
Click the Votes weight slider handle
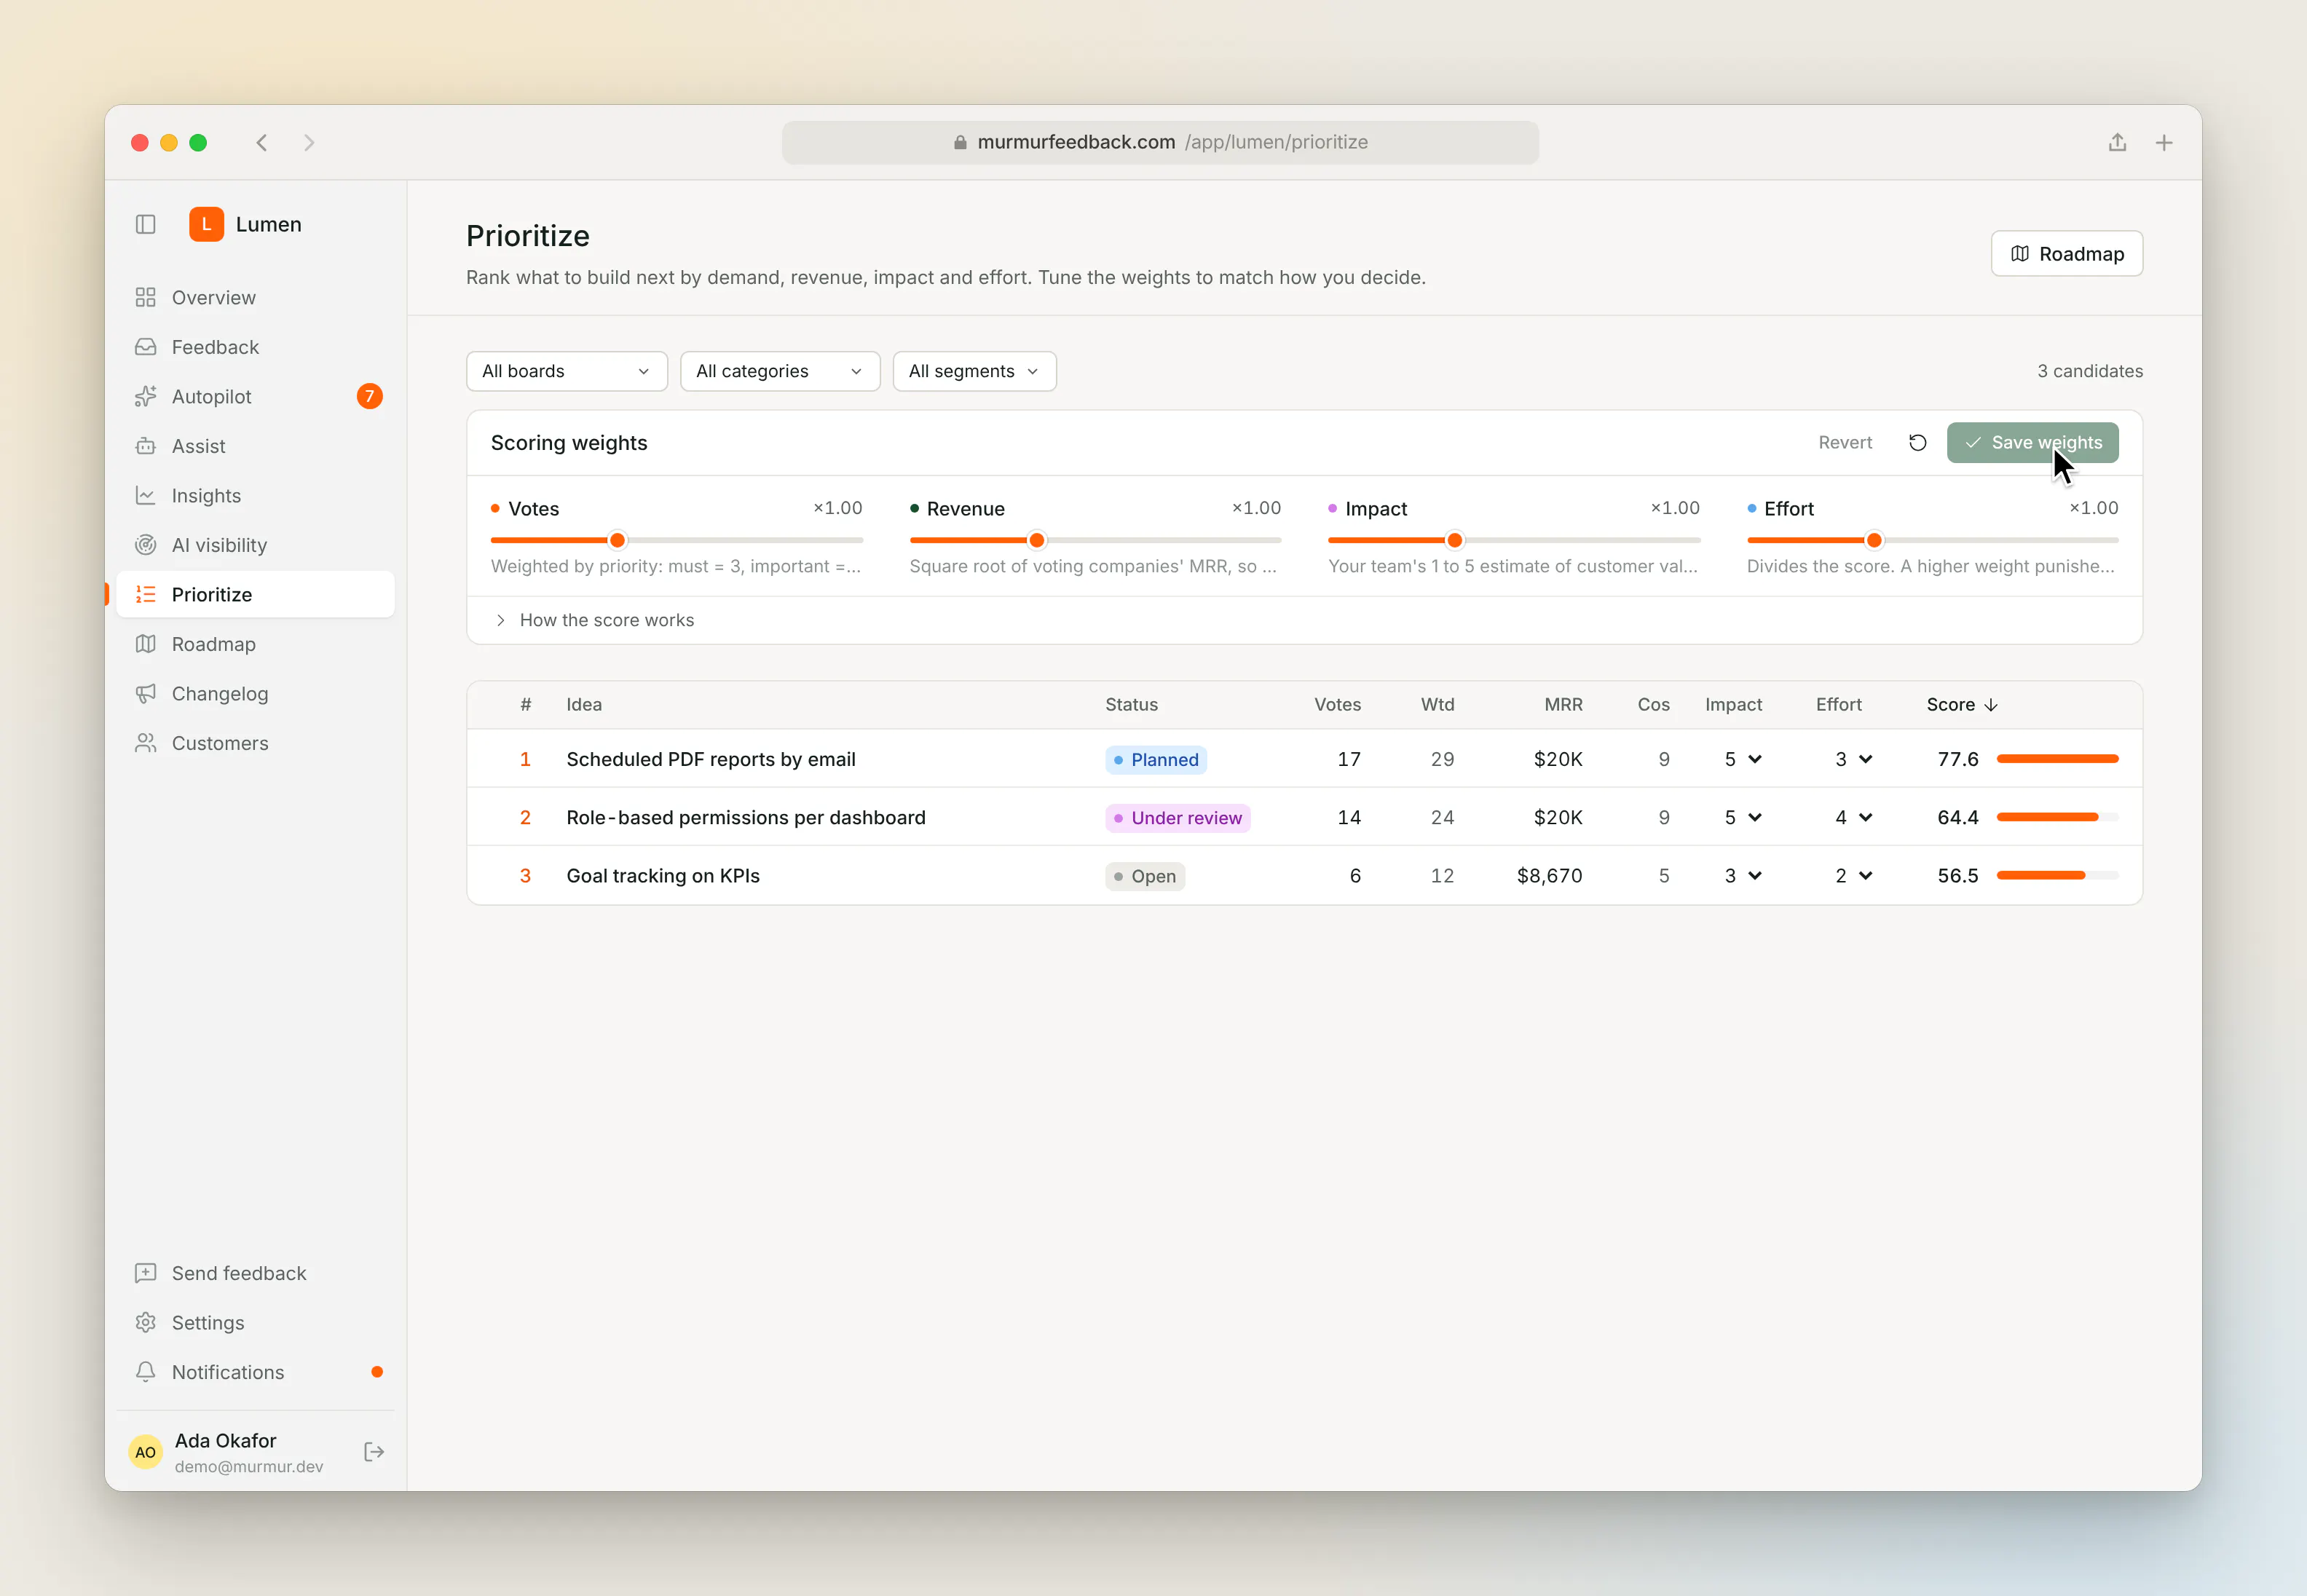click(x=618, y=541)
